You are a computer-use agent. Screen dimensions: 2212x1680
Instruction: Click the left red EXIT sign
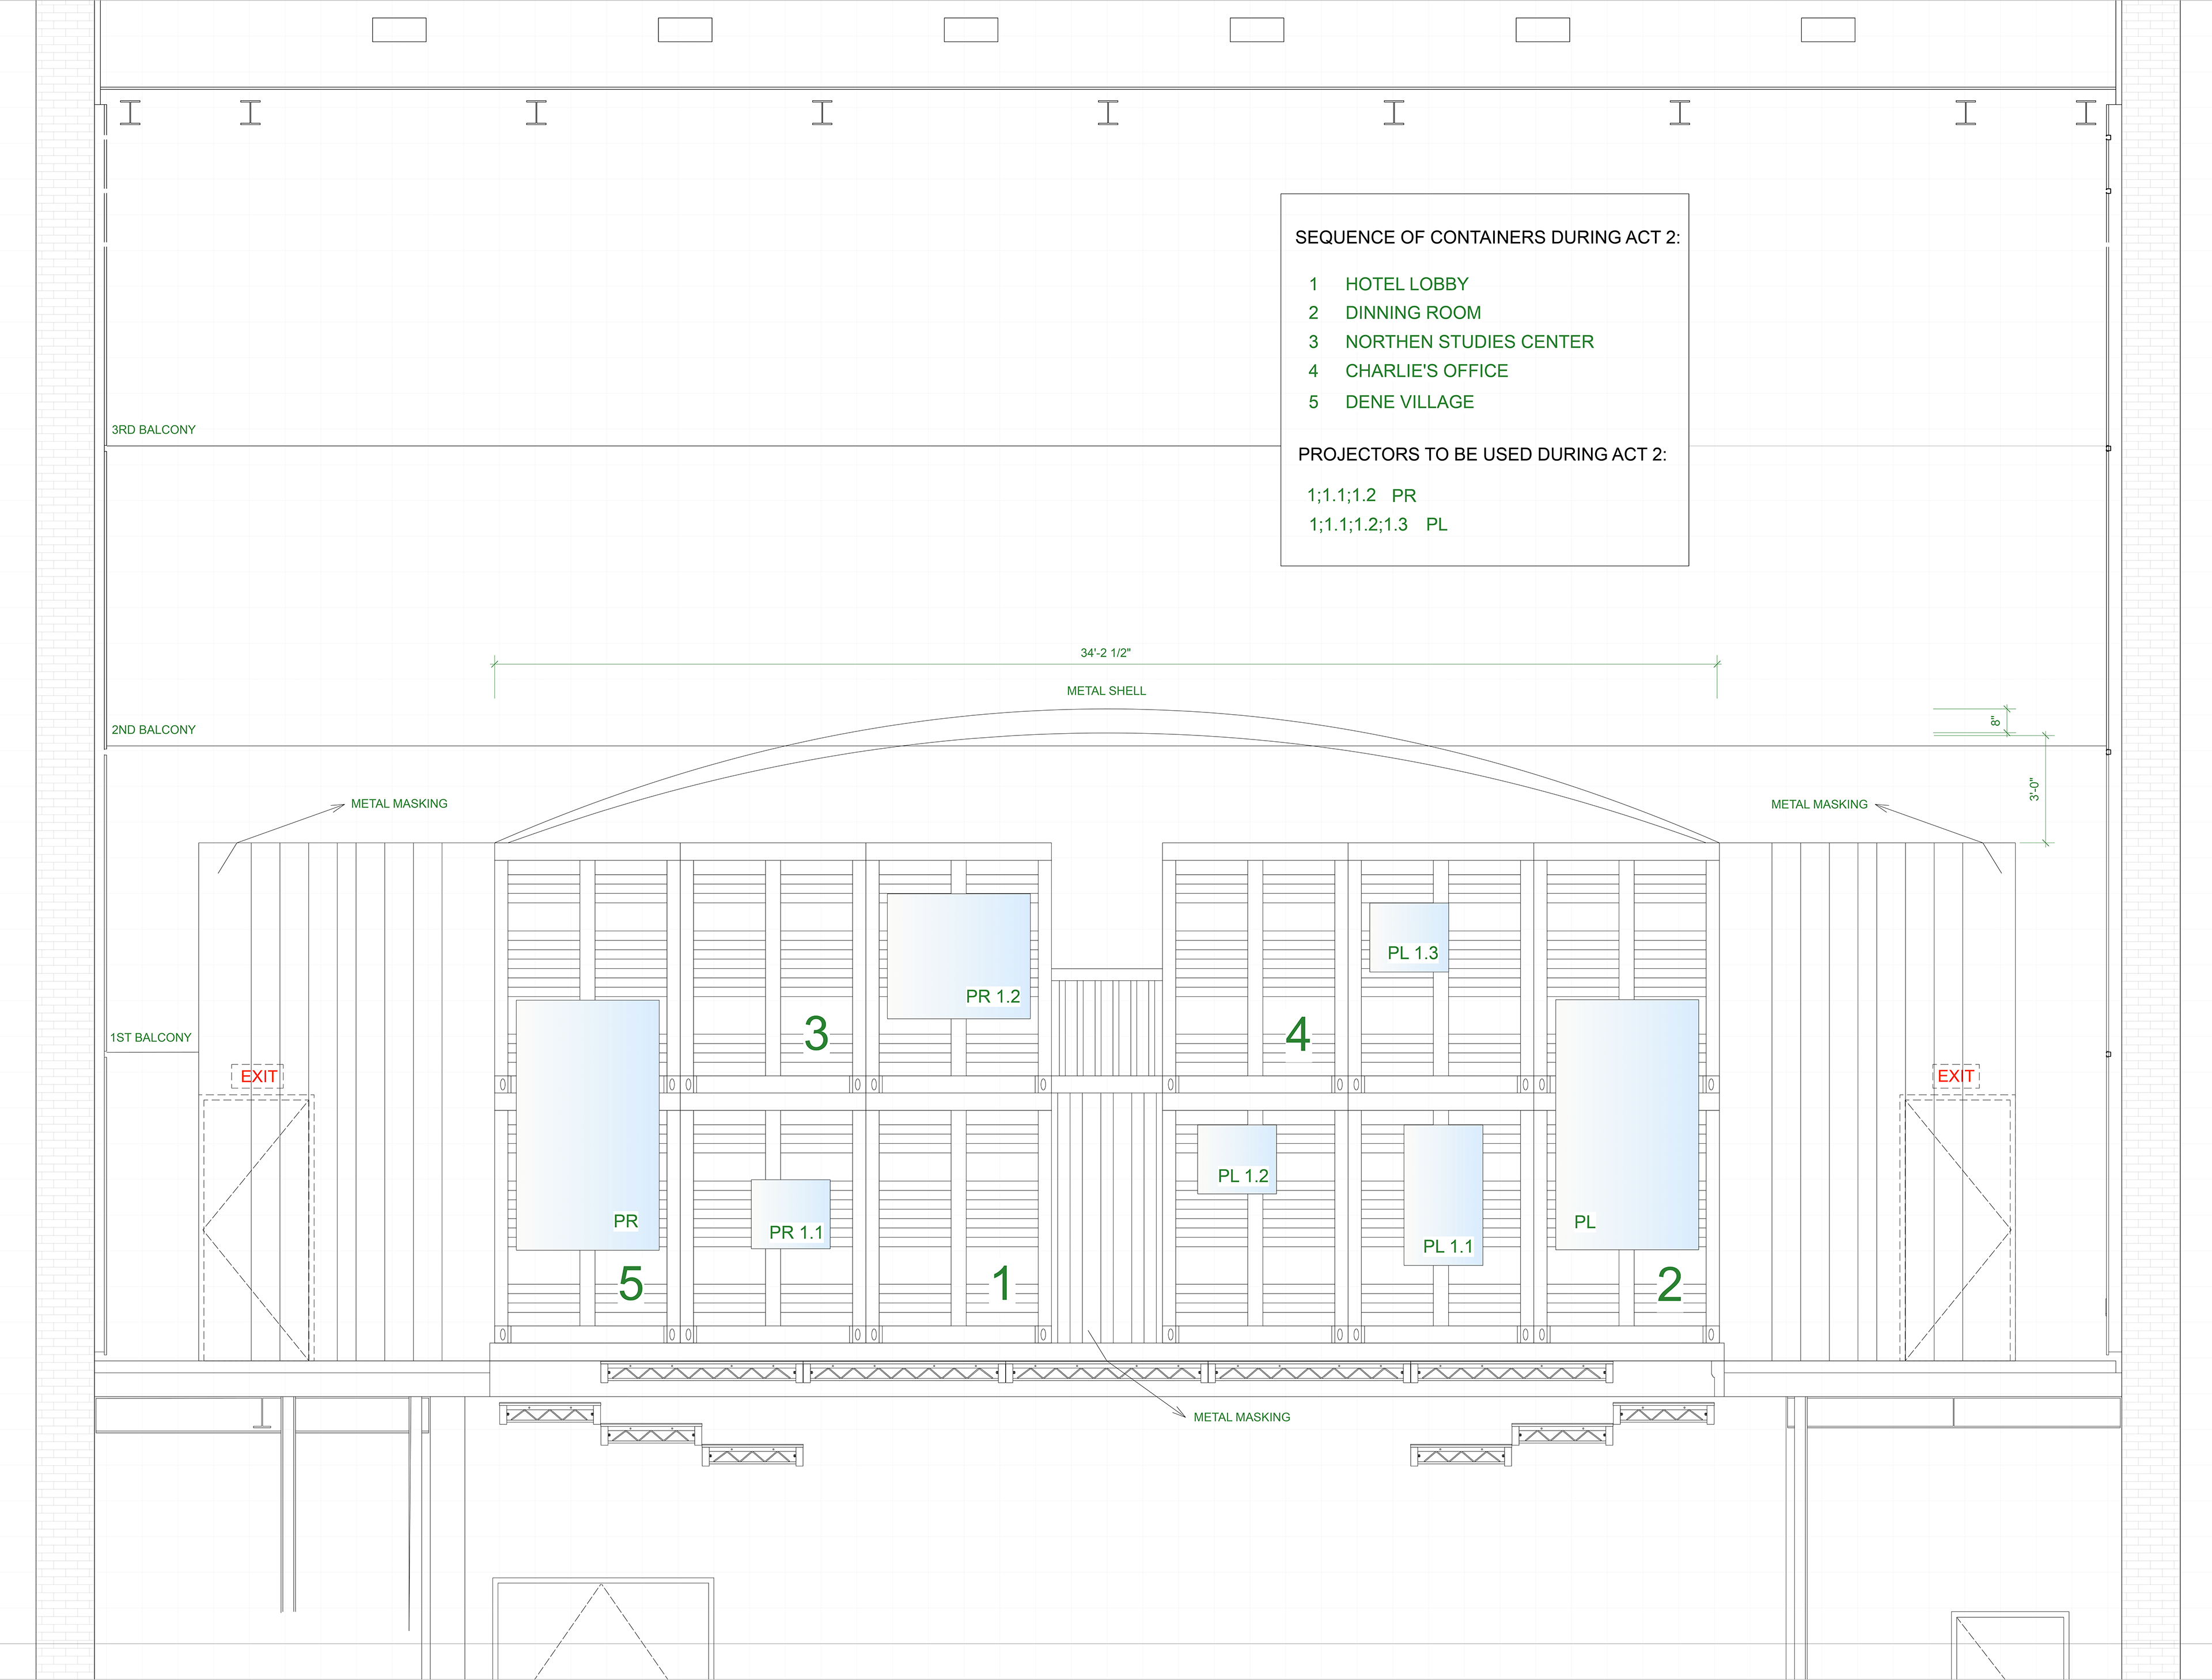tap(258, 1076)
